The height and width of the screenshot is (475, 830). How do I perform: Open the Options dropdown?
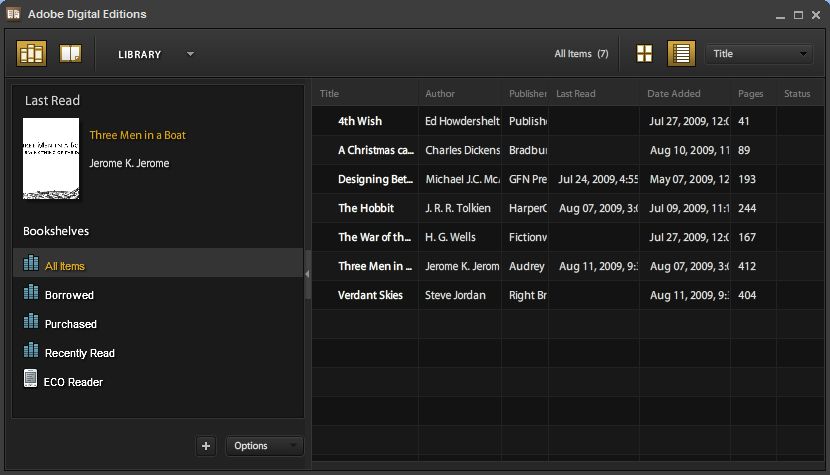click(x=265, y=446)
